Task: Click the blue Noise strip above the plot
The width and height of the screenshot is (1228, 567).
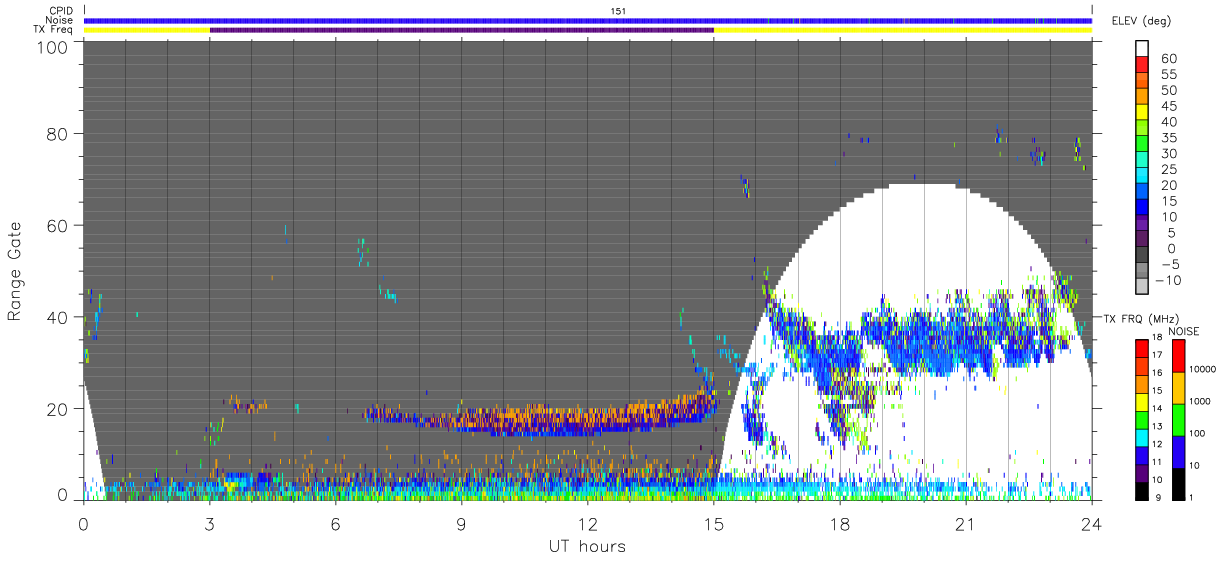Action: point(588,20)
